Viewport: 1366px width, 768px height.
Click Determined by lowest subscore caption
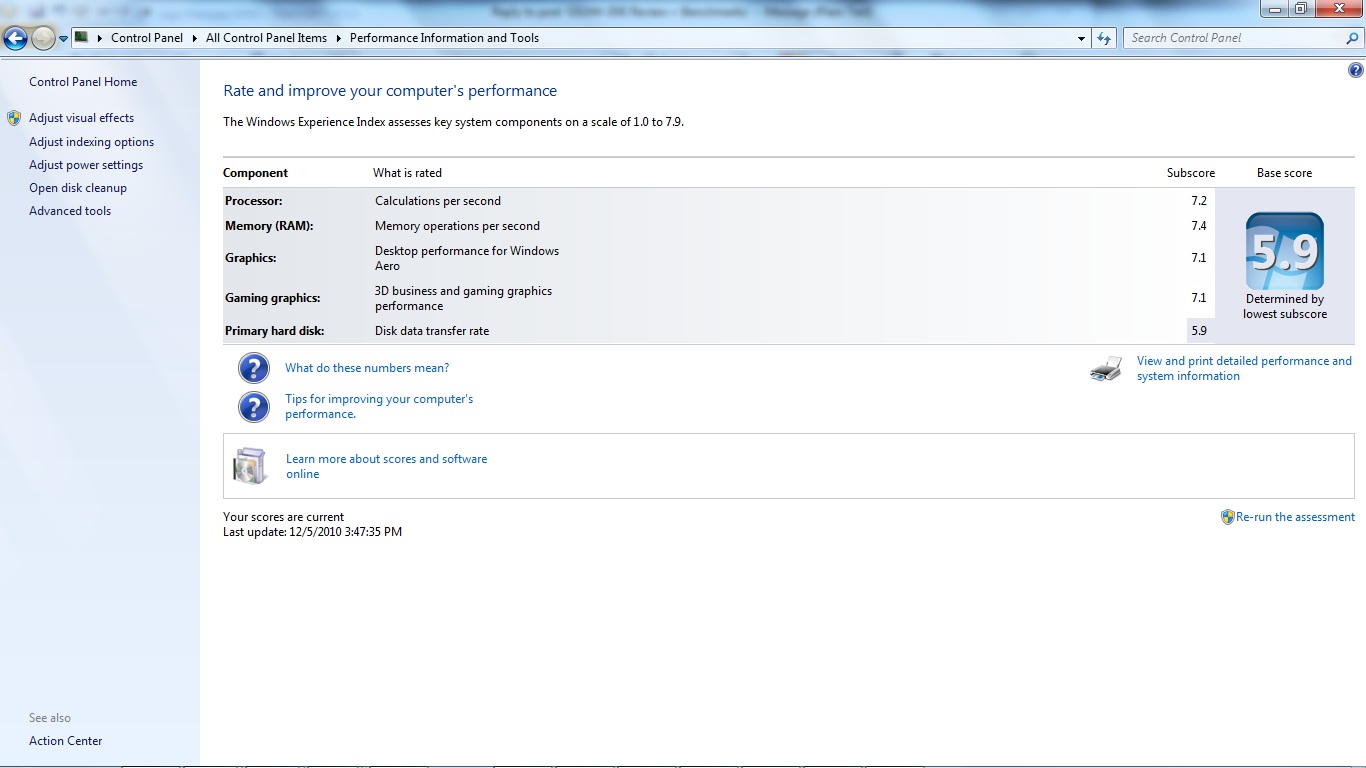click(1285, 306)
